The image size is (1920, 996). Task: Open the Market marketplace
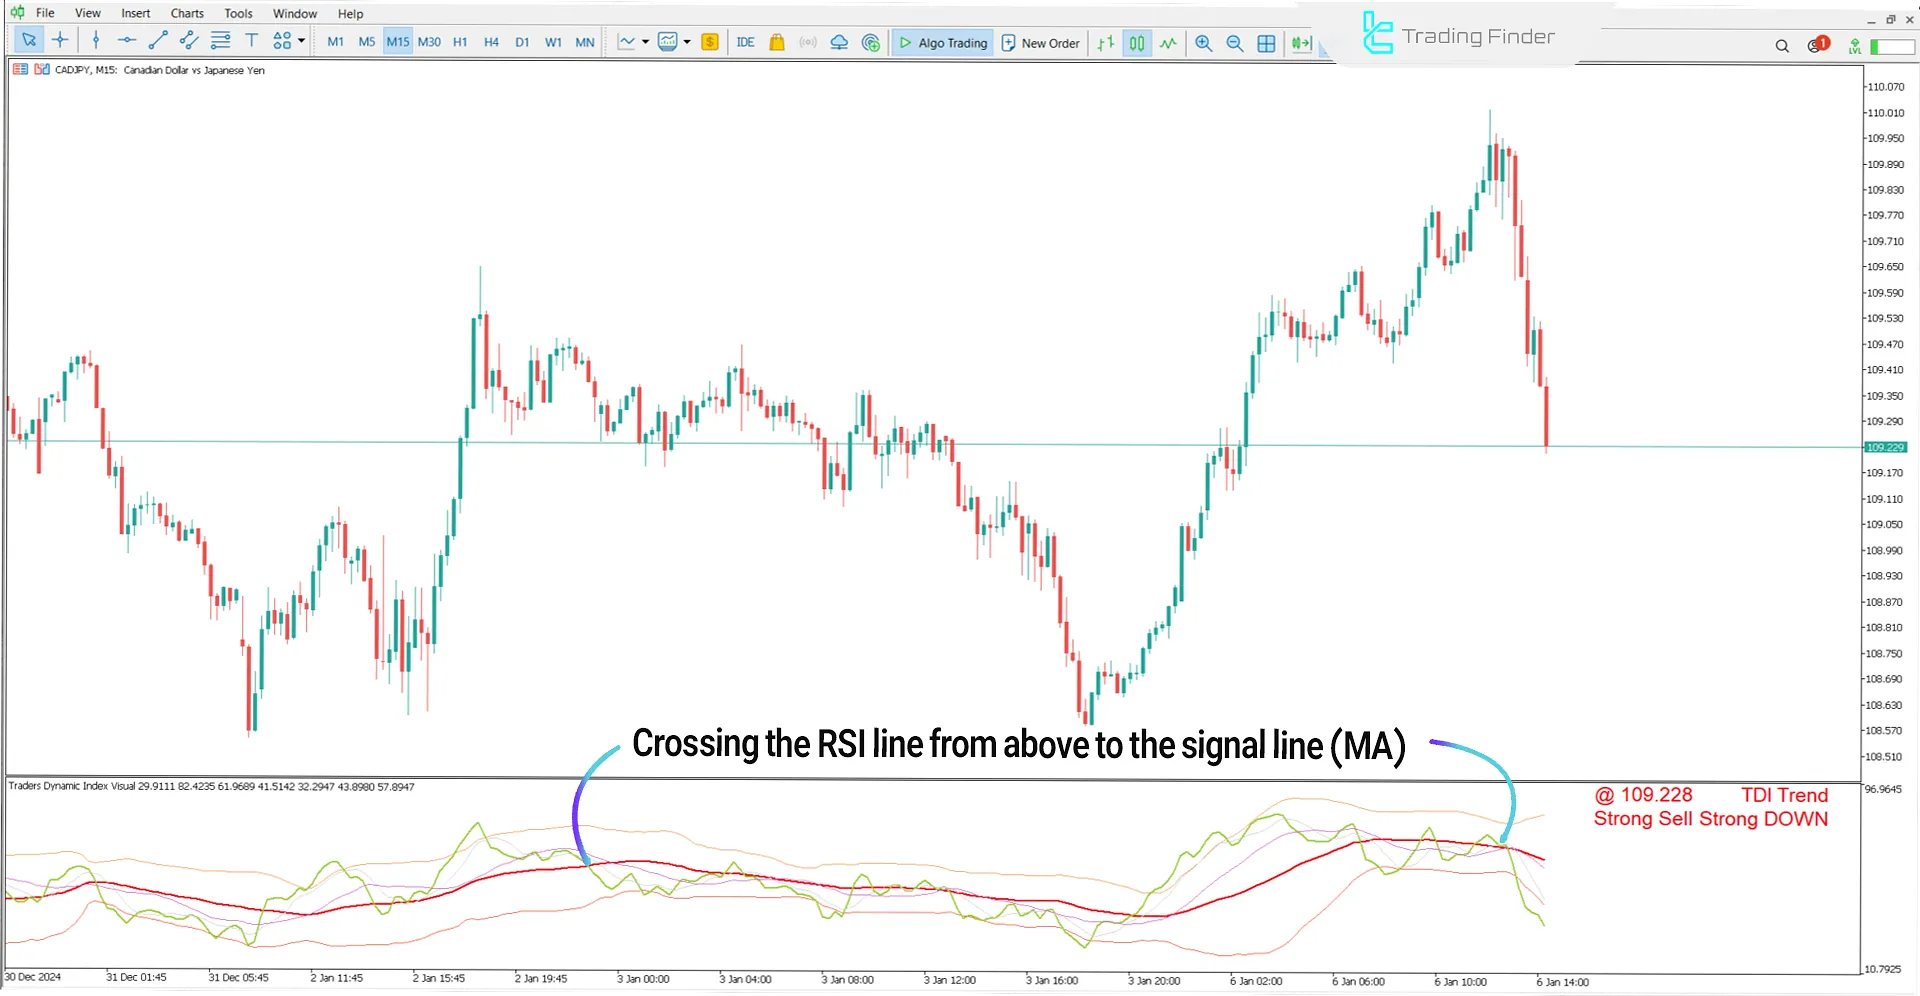tap(777, 42)
